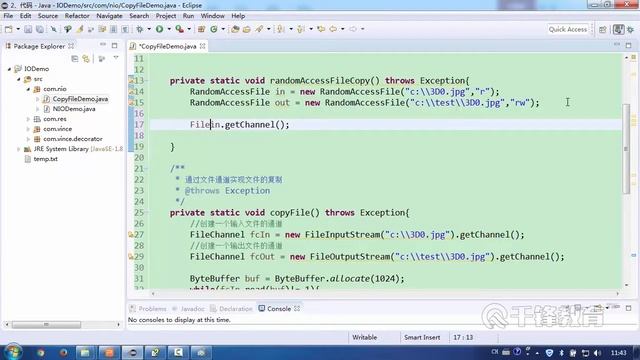This screenshot has height=360, width=640.
Task: Fold the Javadoc comment at line 21
Action: (x=146, y=169)
